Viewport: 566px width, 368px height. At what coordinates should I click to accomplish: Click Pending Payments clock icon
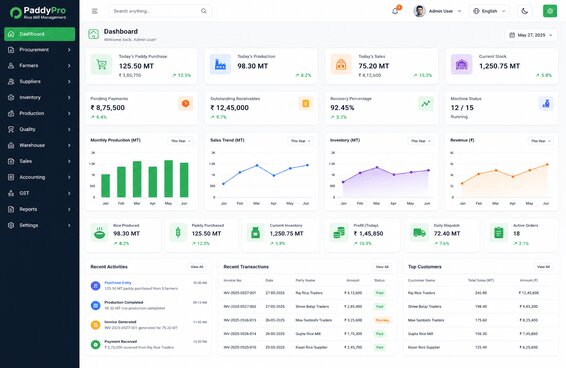point(186,104)
